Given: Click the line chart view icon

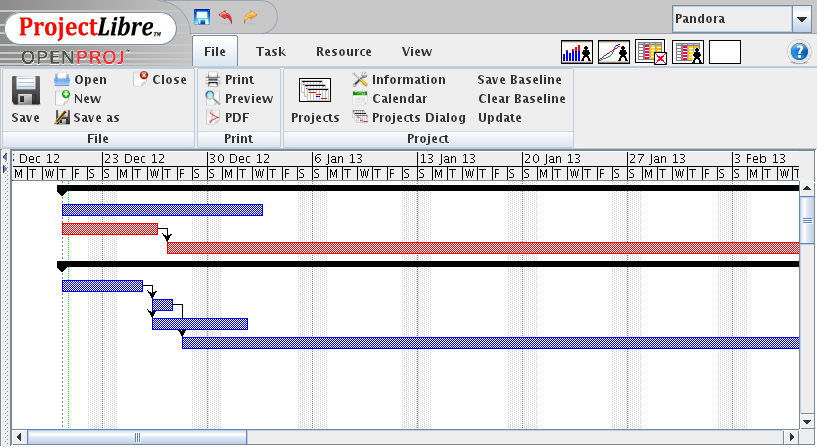Looking at the screenshot, I should [614, 52].
